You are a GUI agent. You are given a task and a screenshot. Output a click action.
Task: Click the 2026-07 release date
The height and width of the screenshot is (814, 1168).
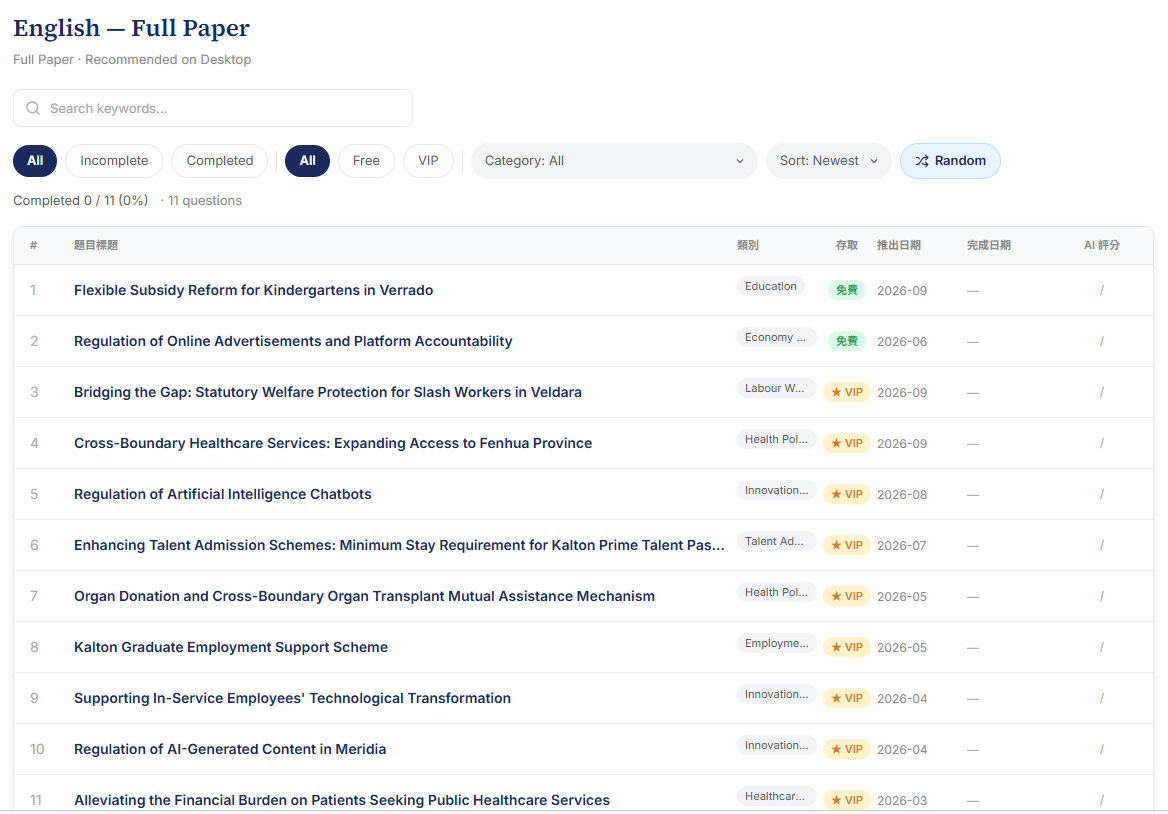click(x=902, y=546)
